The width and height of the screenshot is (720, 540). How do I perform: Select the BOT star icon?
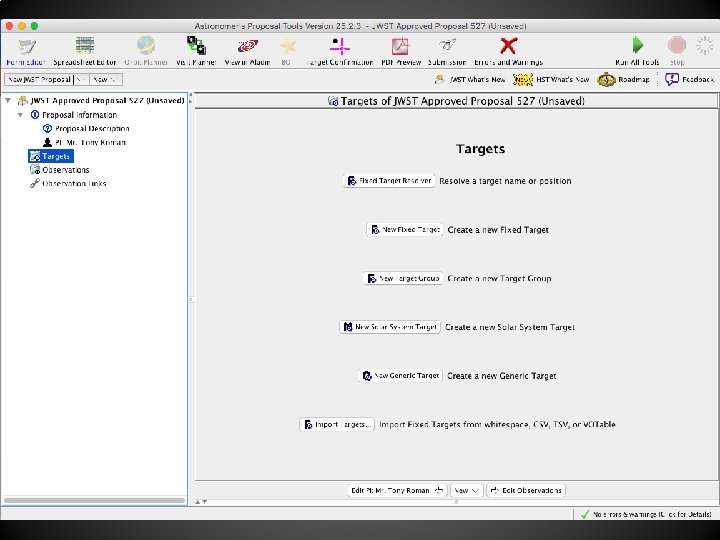pos(287,51)
